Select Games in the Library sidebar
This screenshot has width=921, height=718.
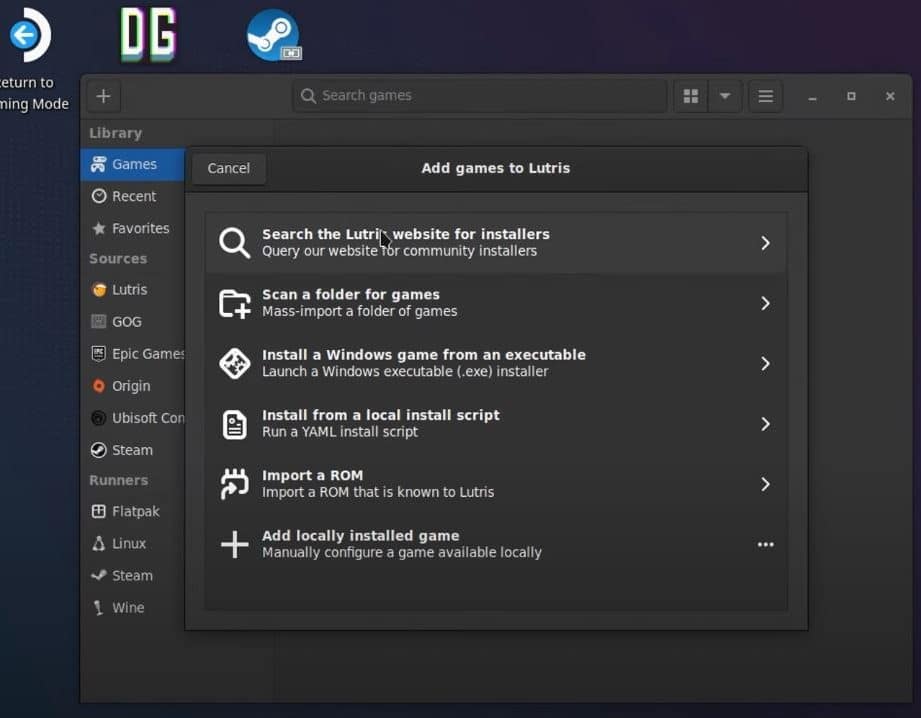pyautogui.click(x=133, y=165)
